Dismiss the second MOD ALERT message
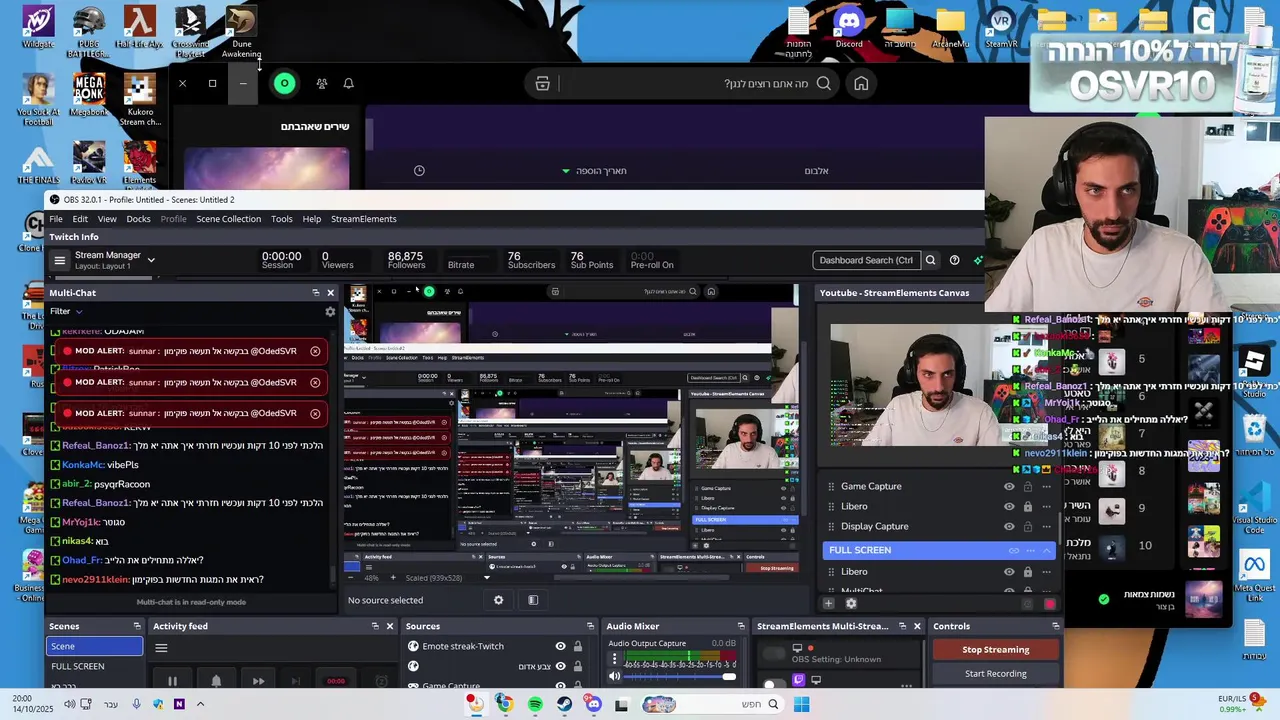Viewport: 1280px width, 720px height. 315,382
